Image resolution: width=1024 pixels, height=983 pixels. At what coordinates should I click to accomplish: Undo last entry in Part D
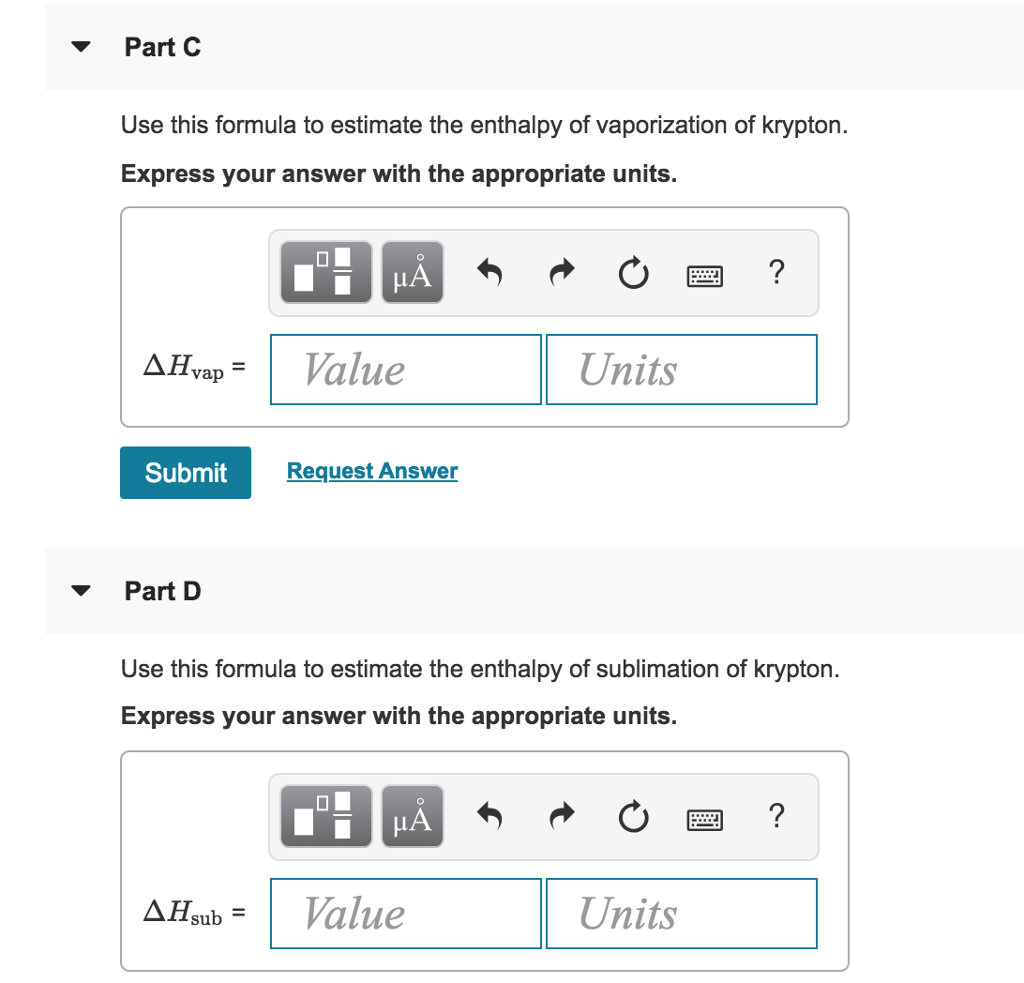pos(490,816)
